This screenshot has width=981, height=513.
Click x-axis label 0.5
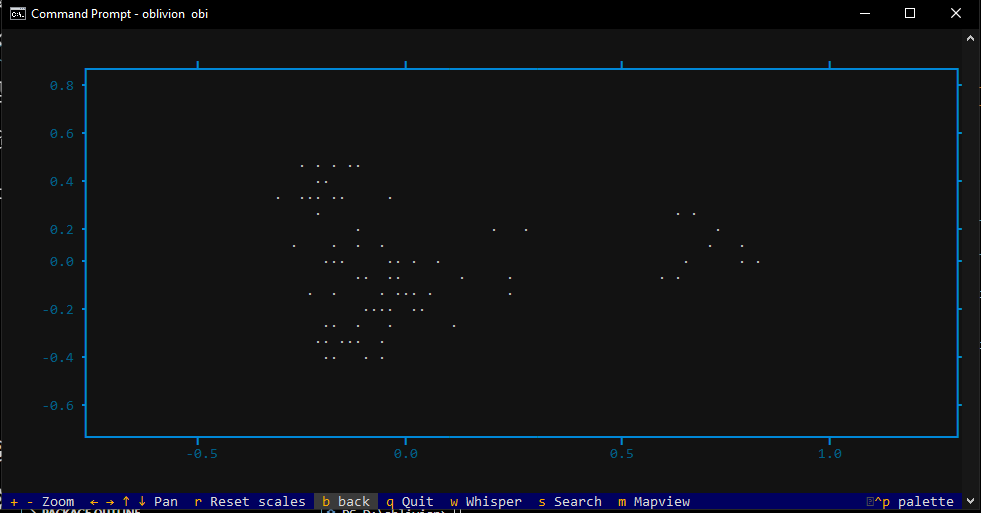pyautogui.click(x=621, y=454)
